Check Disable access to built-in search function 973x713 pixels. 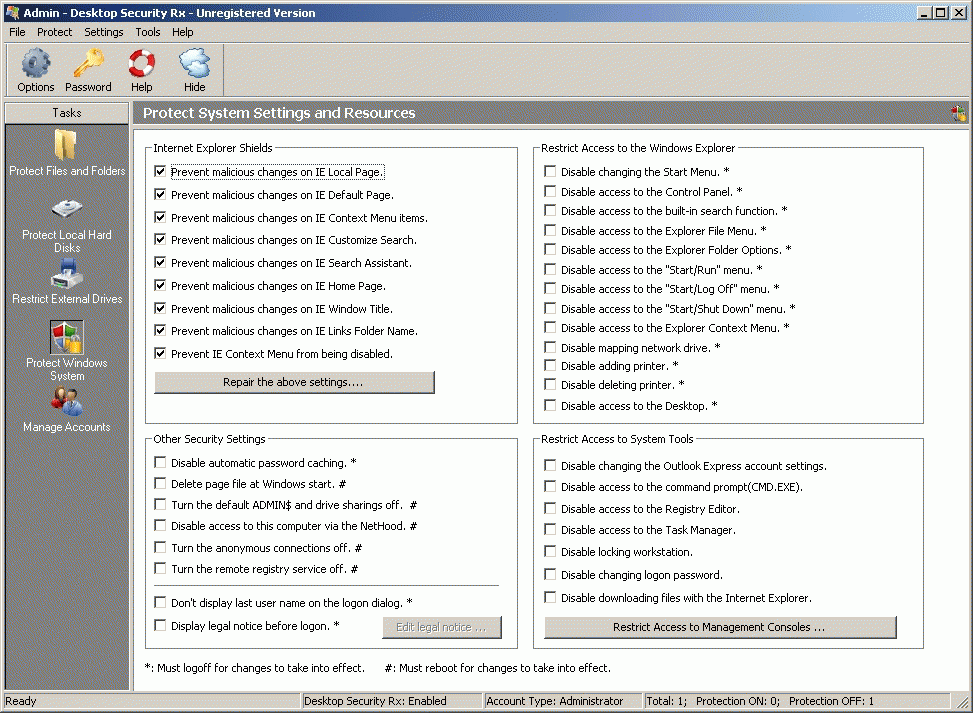pyautogui.click(x=550, y=210)
